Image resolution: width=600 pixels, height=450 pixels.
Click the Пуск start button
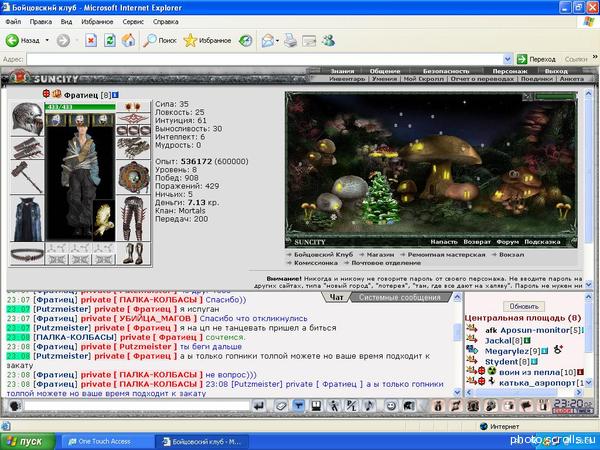tap(30, 440)
